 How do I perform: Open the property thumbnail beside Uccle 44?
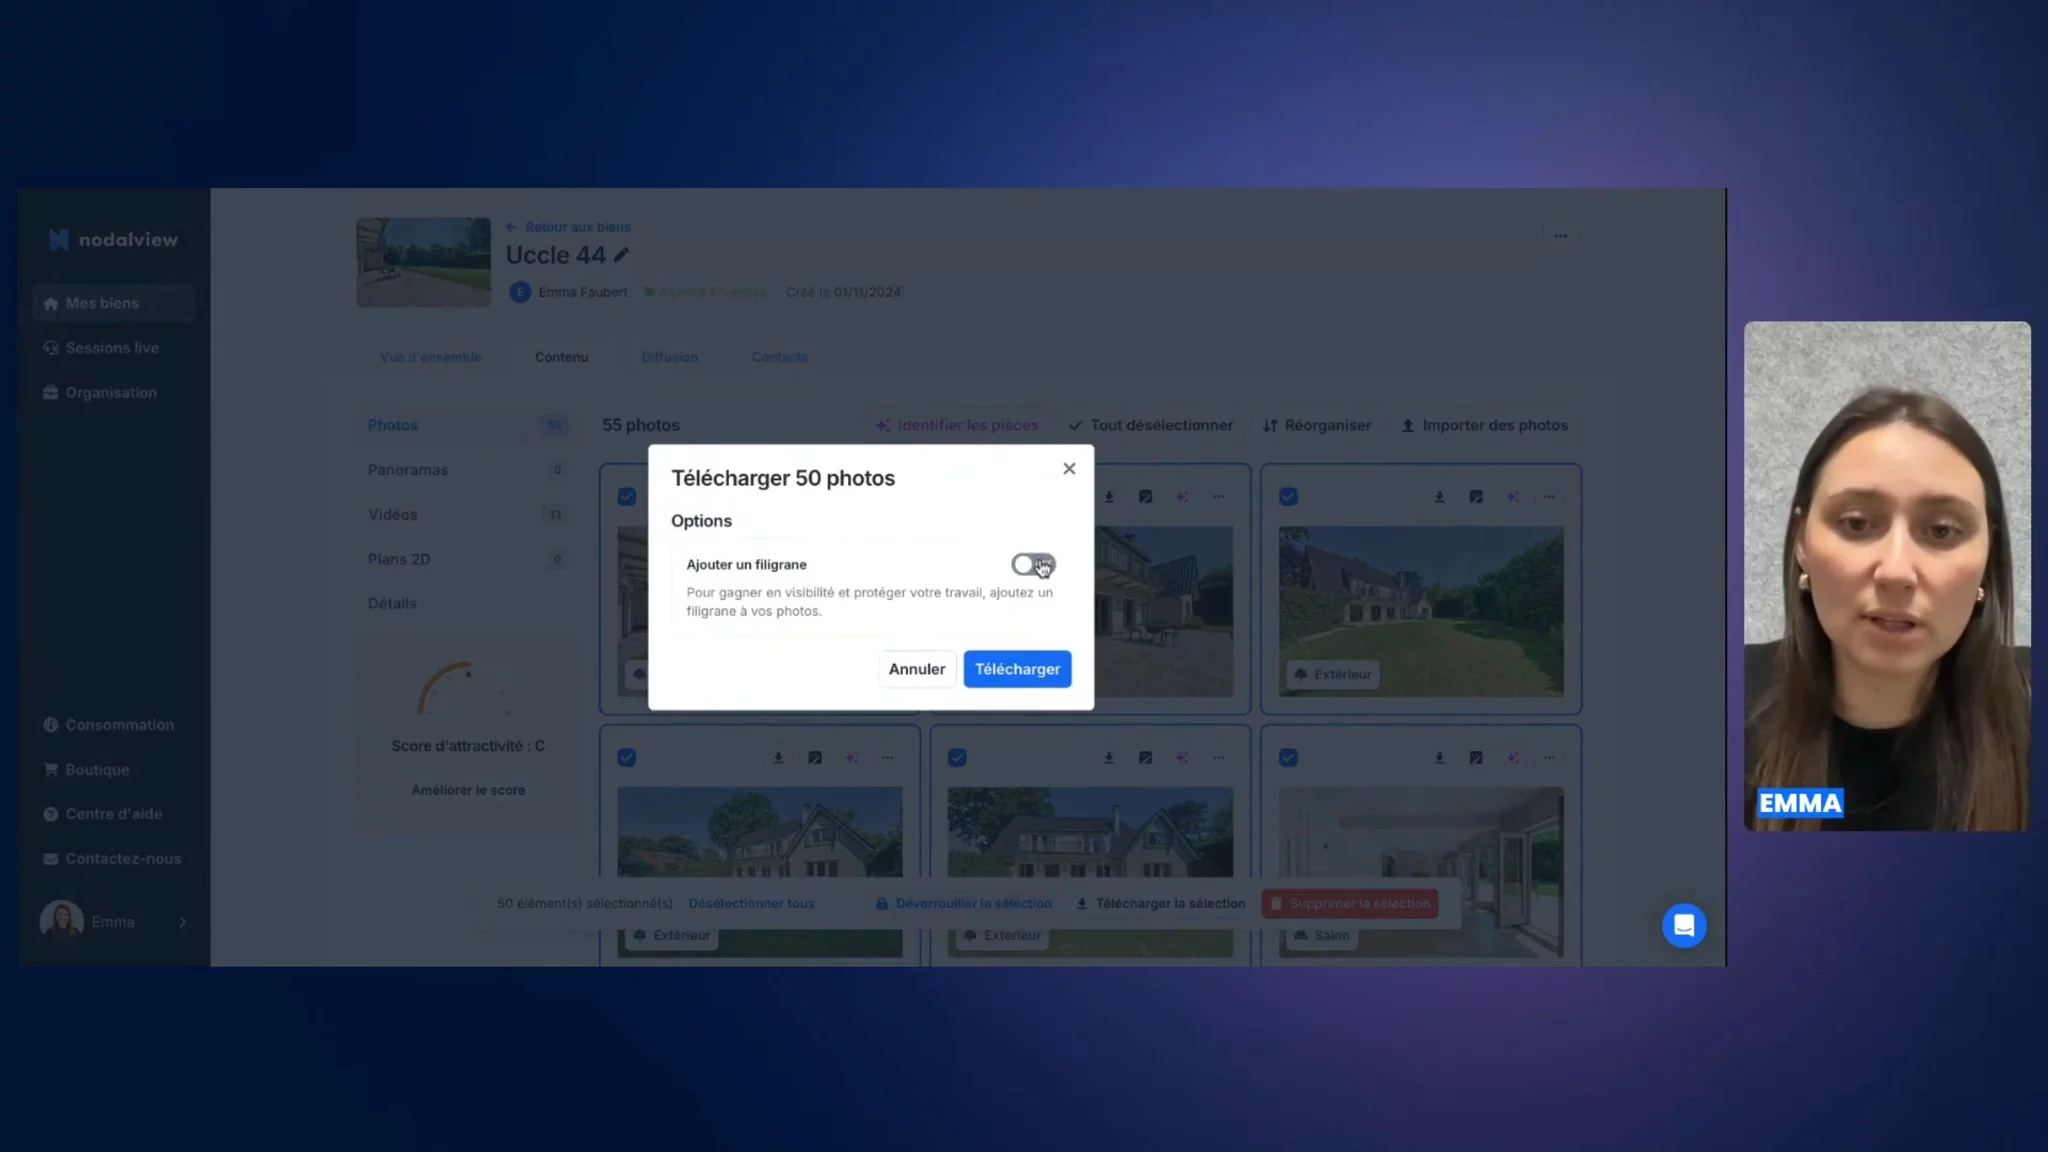tap(424, 262)
